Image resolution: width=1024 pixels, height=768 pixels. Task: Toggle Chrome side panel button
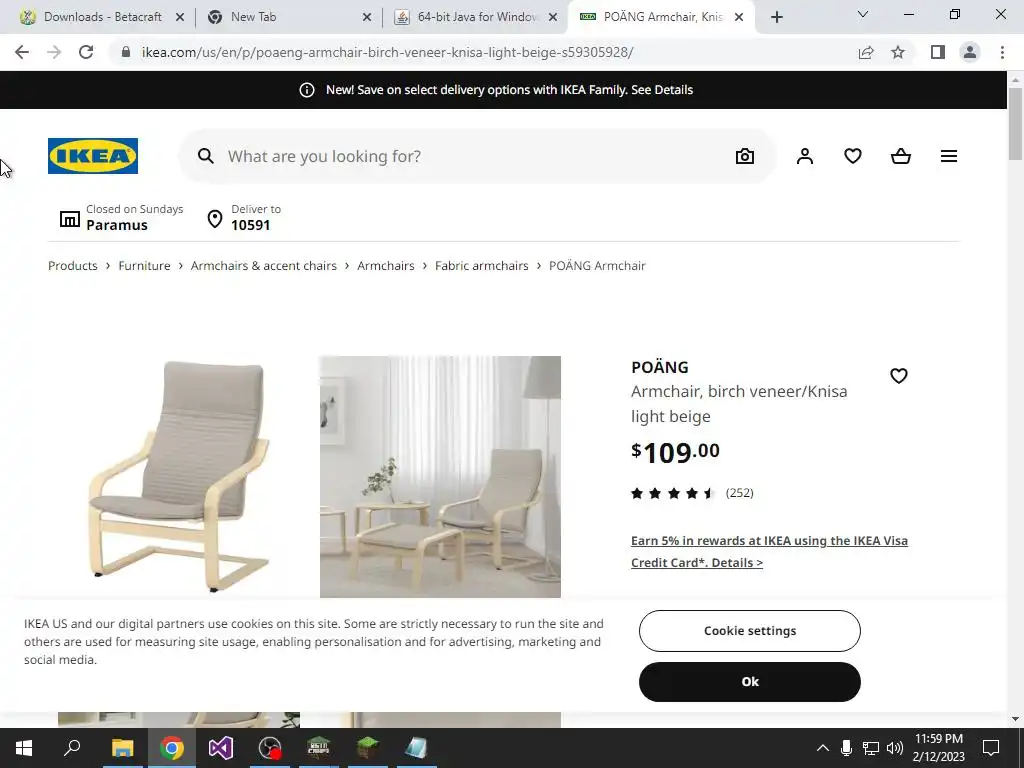[x=938, y=52]
